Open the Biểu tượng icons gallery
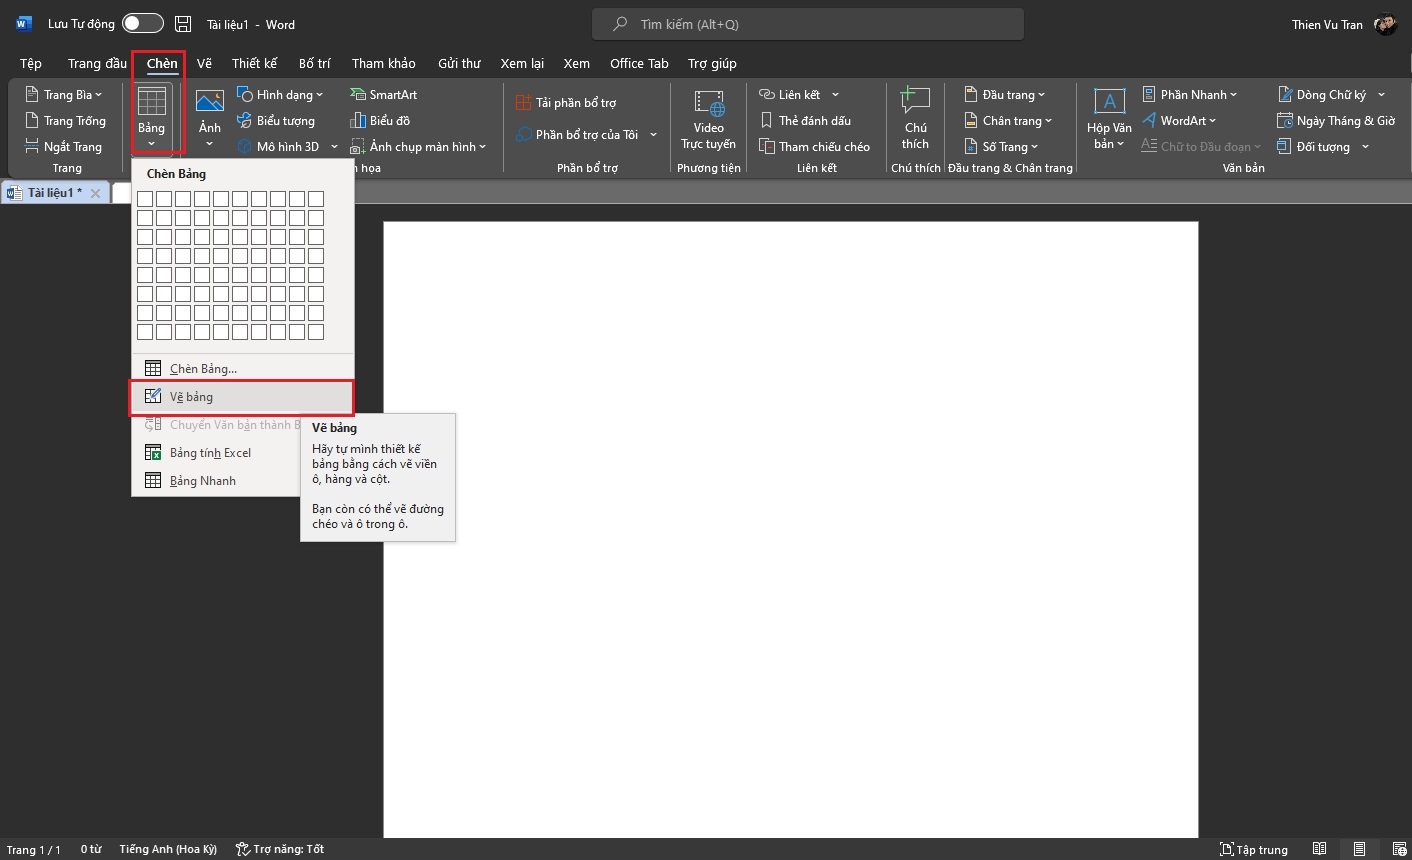The width and height of the screenshot is (1412, 860). pos(276,121)
